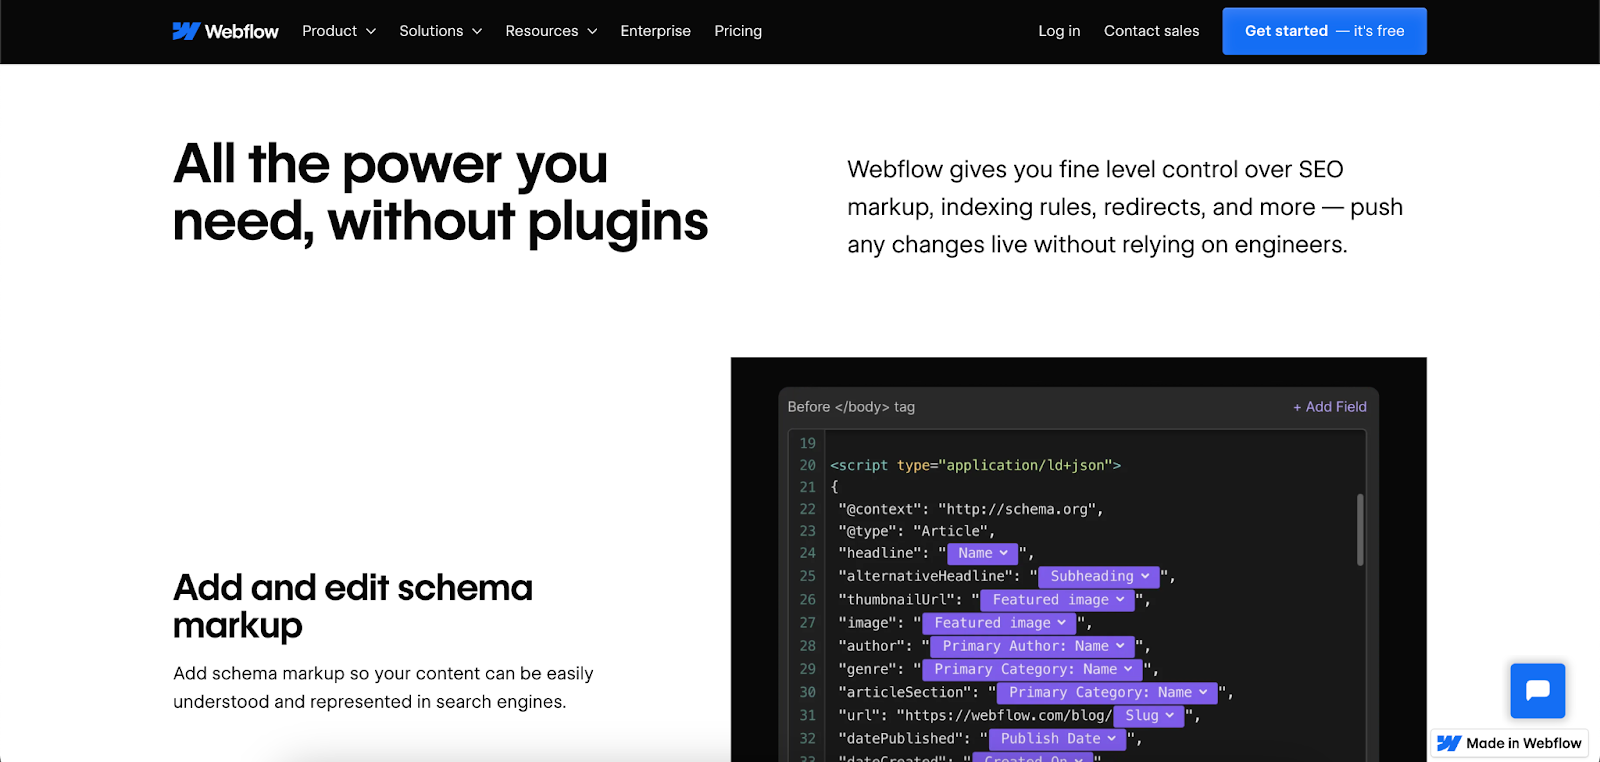This screenshot has height=762, width=1600.
Task: Click line number 19 in the editor
Action: [x=807, y=443]
